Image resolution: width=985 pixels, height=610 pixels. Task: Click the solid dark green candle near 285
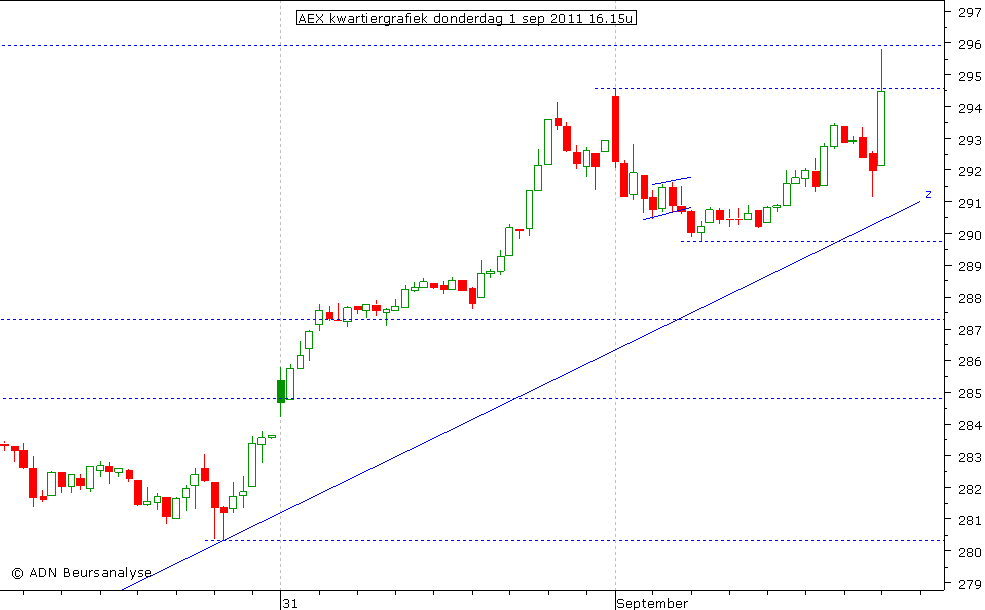point(281,391)
